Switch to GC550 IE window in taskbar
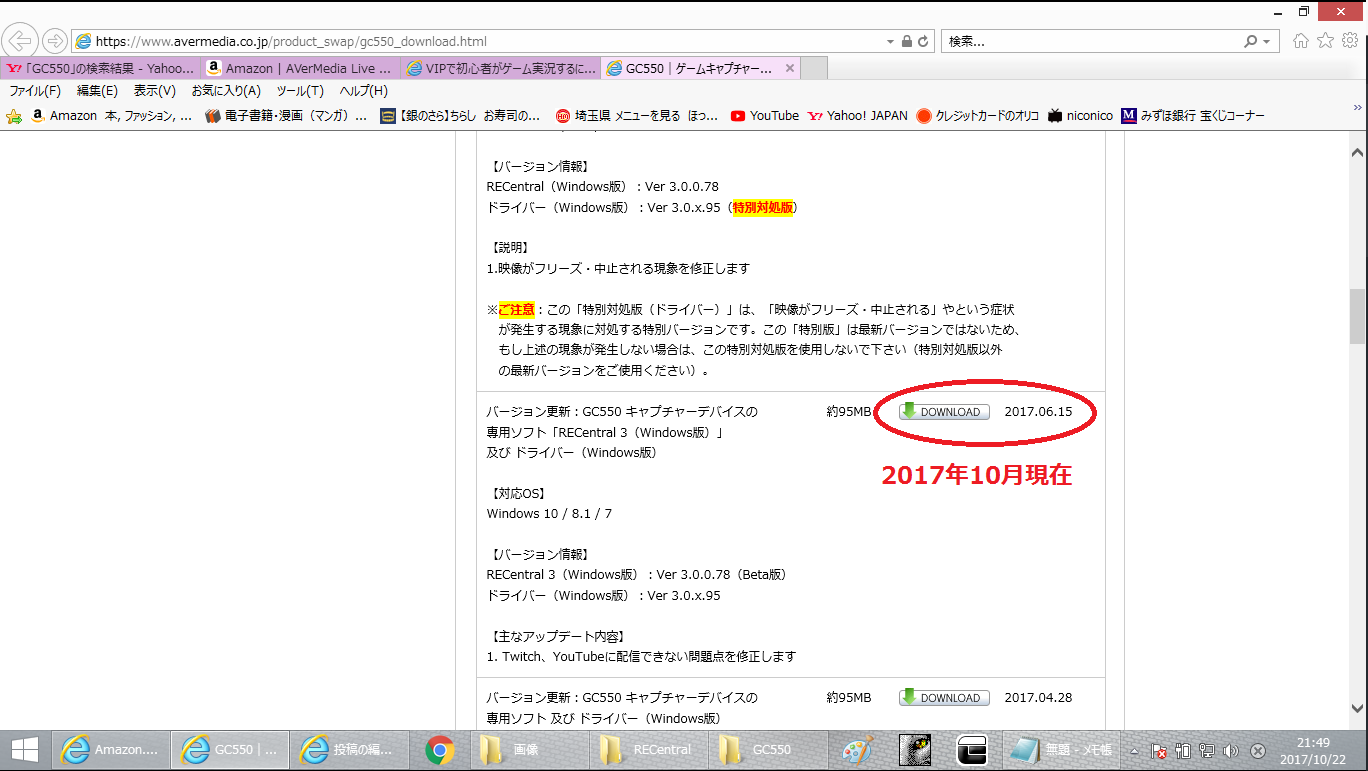 231,750
